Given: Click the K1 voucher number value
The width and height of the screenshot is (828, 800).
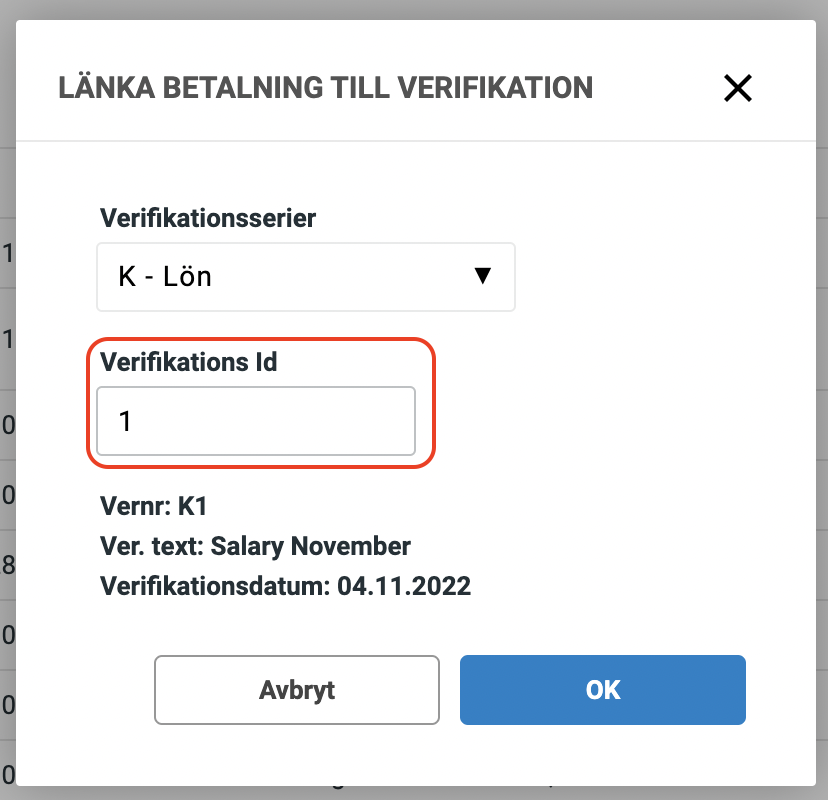Looking at the screenshot, I should (x=192, y=507).
